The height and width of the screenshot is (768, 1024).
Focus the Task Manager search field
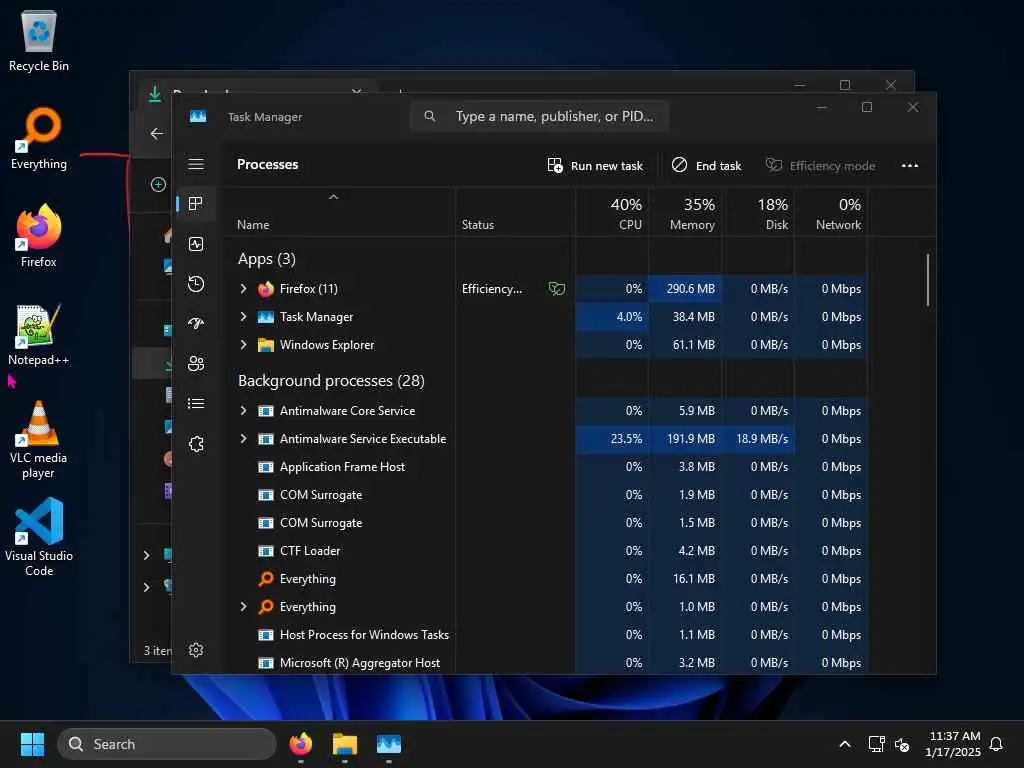click(539, 116)
